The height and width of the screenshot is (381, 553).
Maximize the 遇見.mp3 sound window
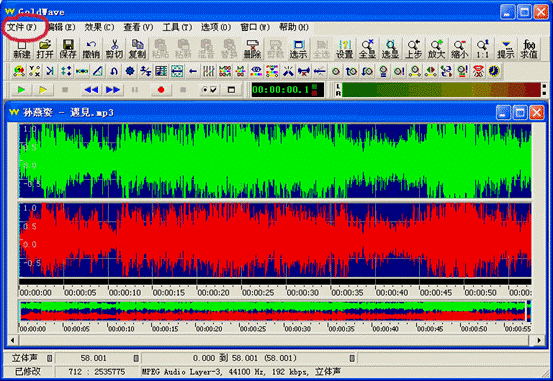tap(520, 113)
